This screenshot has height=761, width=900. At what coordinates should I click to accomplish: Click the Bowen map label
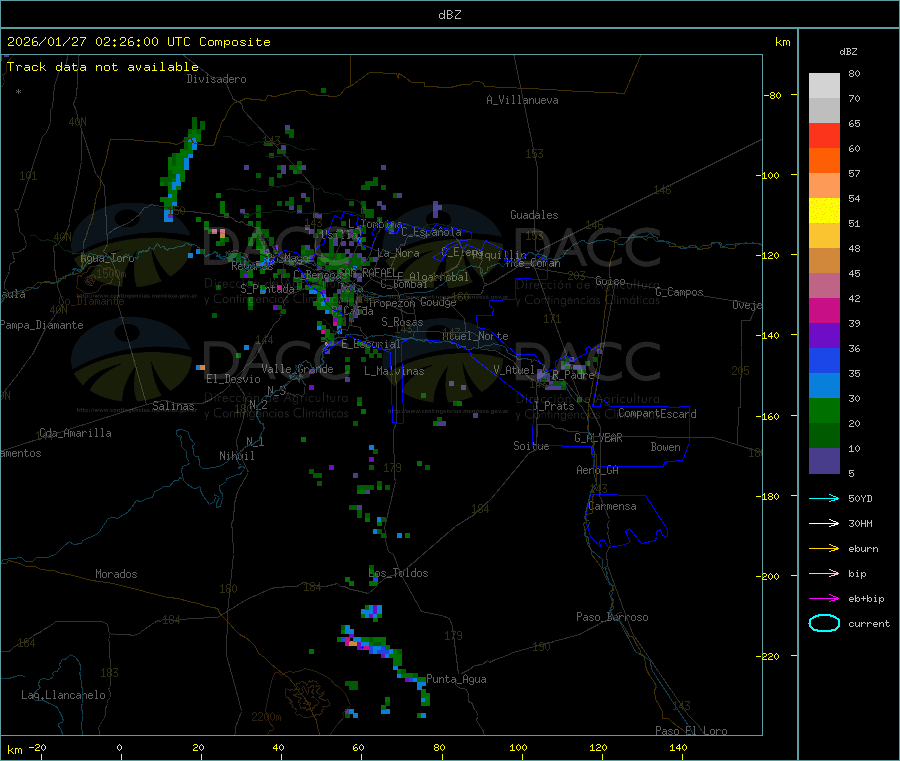pyautogui.click(x=665, y=448)
